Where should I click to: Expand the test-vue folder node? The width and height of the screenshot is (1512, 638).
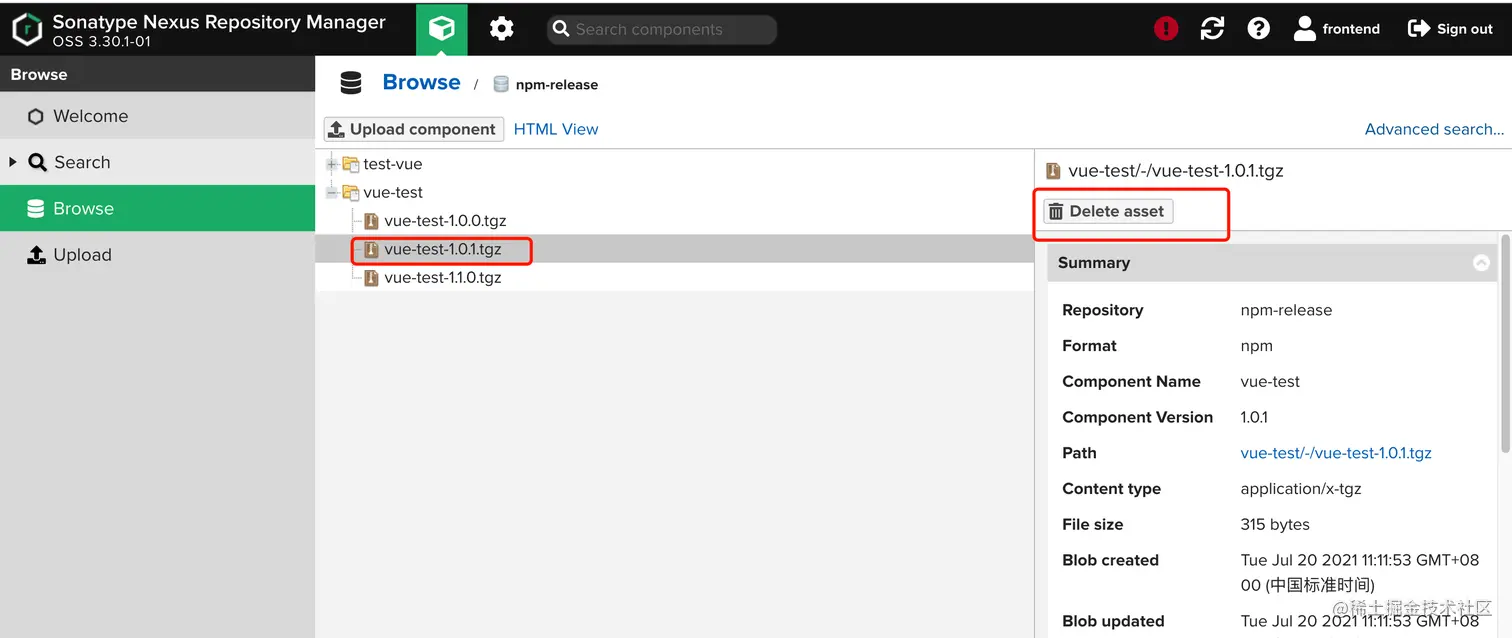(x=332, y=164)
